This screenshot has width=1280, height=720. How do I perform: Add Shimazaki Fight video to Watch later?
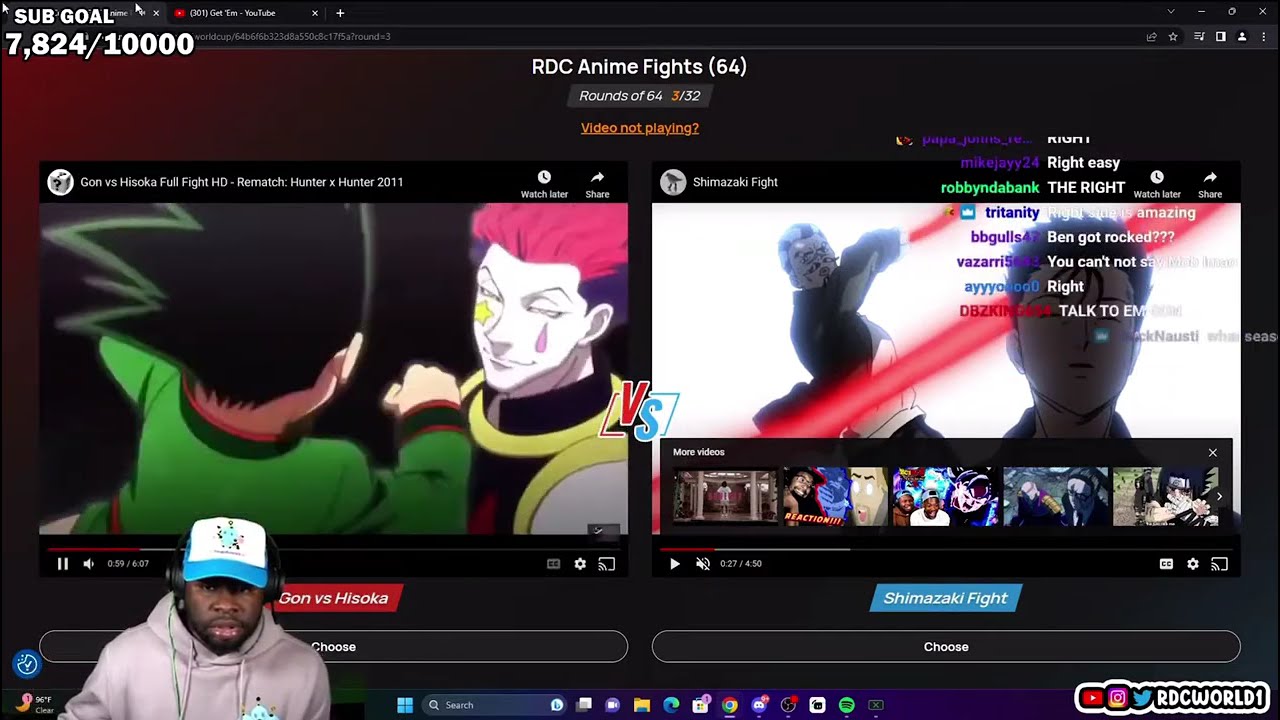(1157, 183)
